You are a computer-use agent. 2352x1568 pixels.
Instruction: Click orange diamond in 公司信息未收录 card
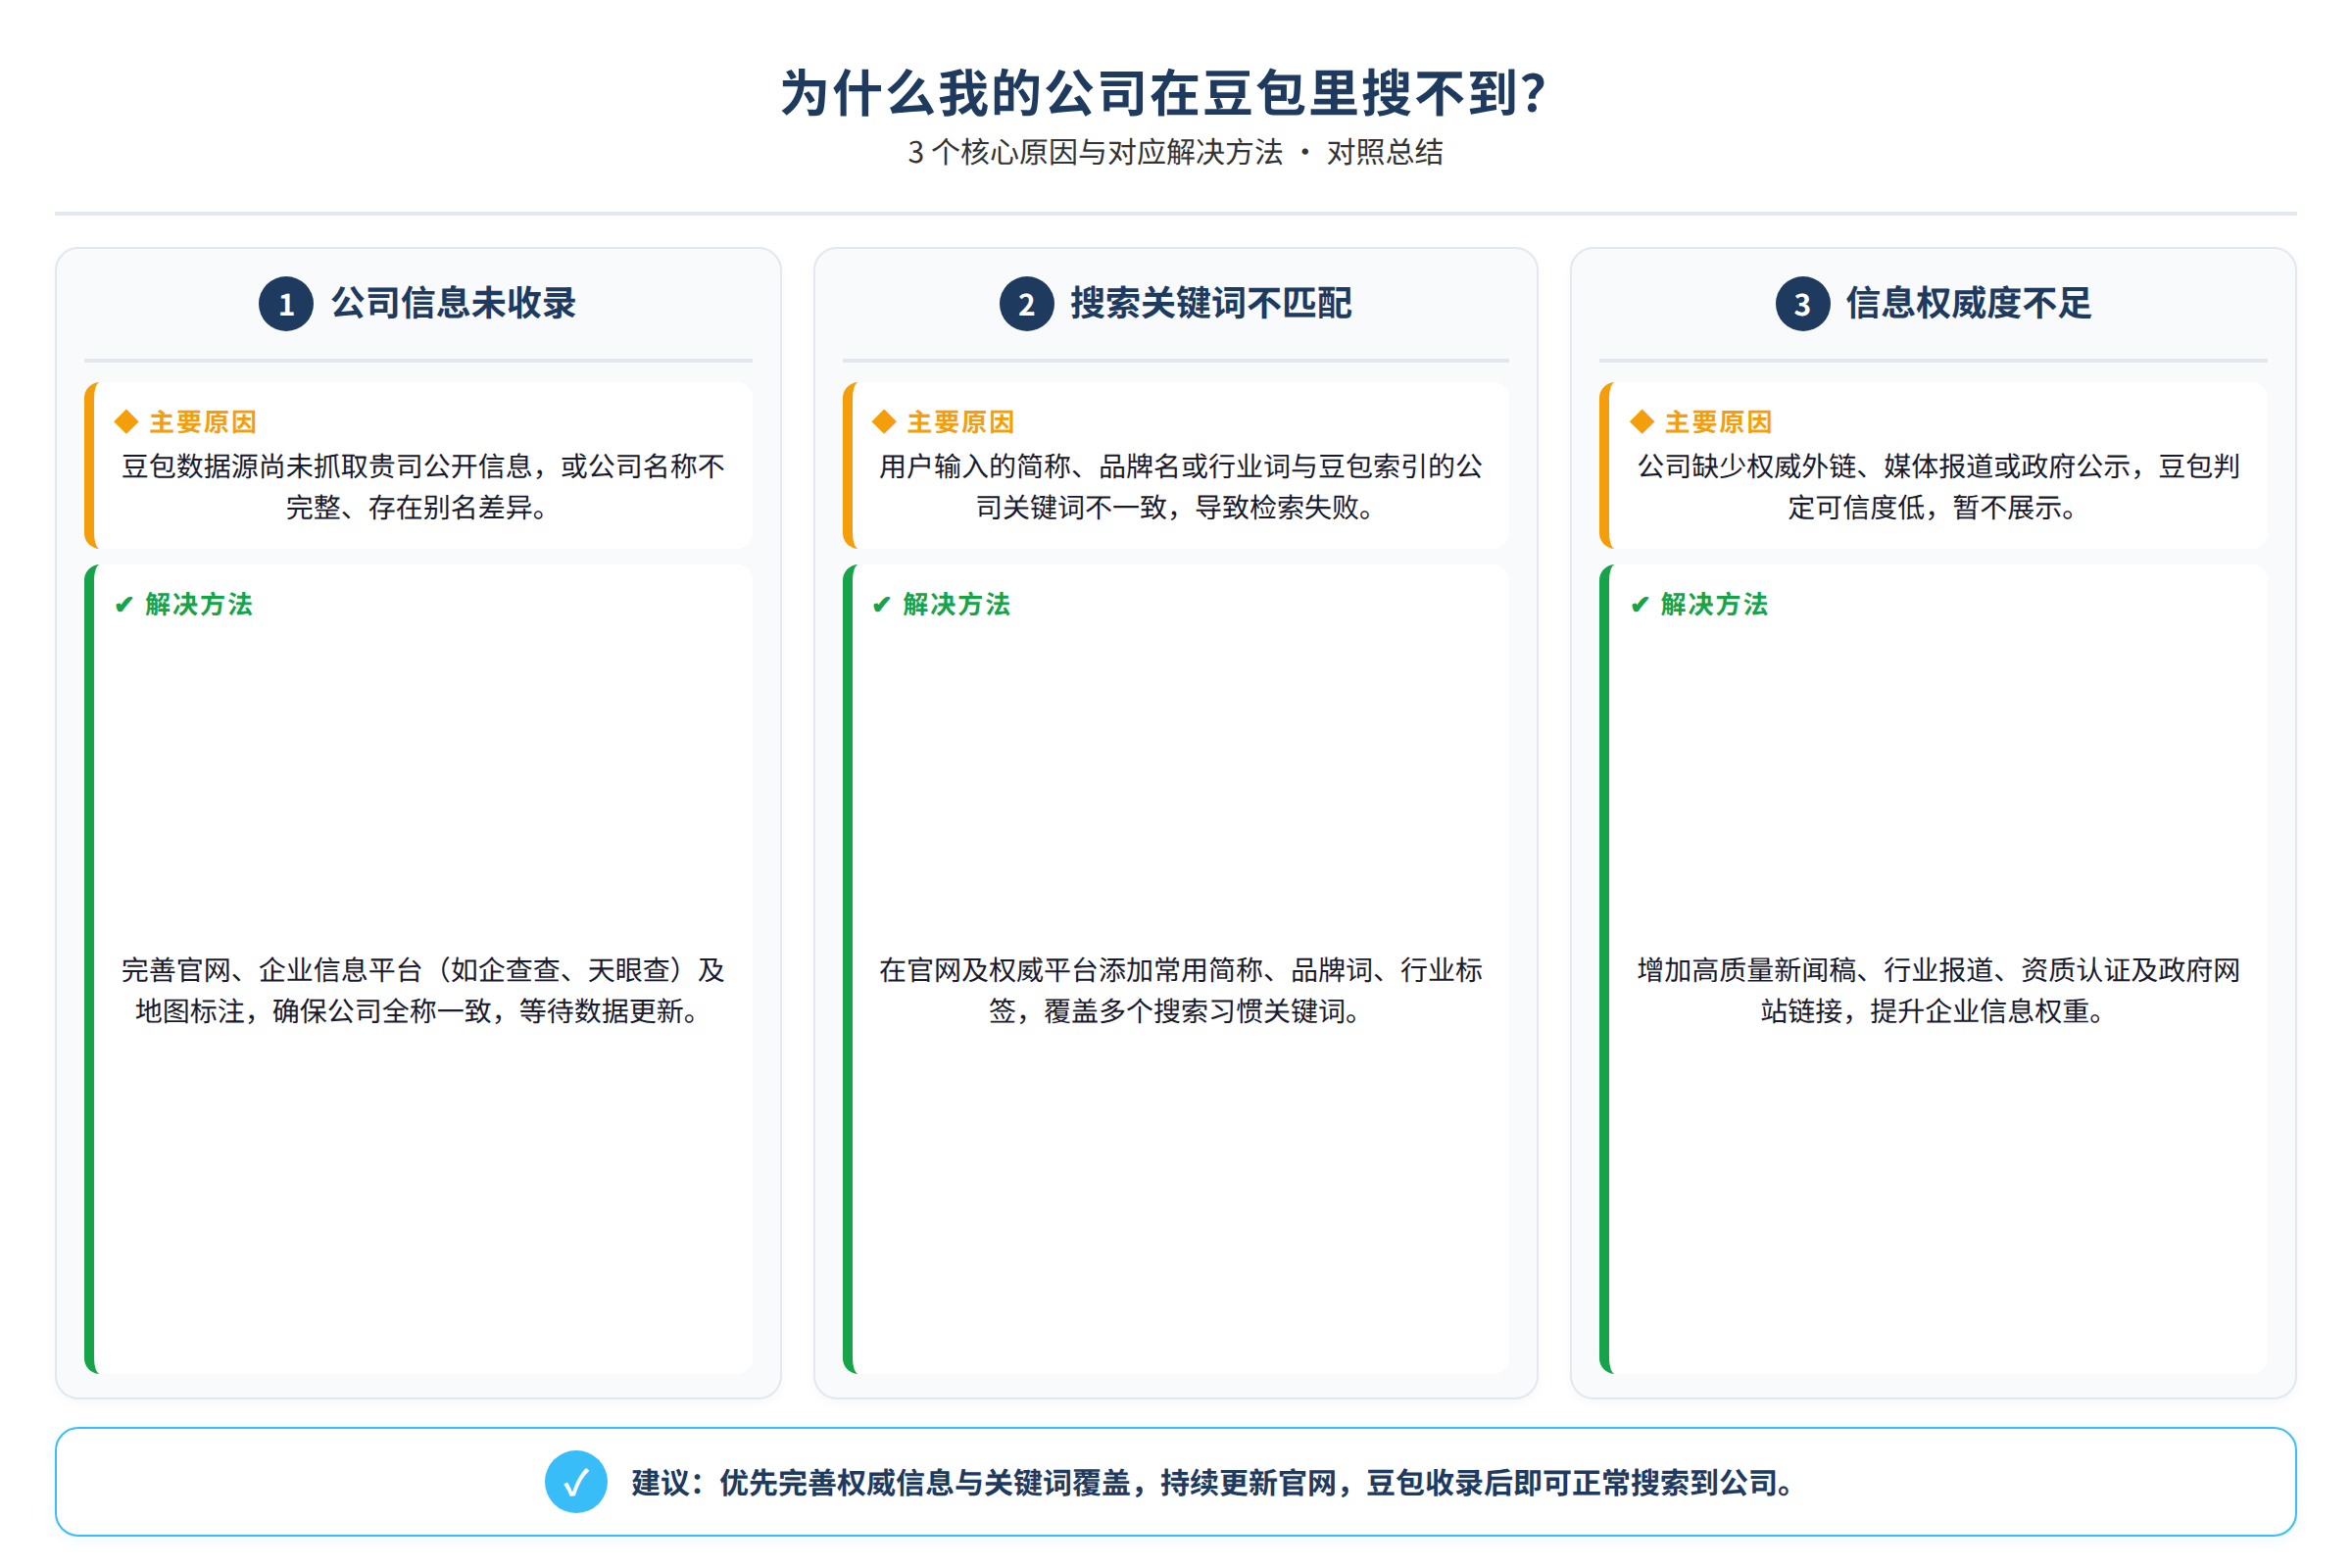pos(126,422)
